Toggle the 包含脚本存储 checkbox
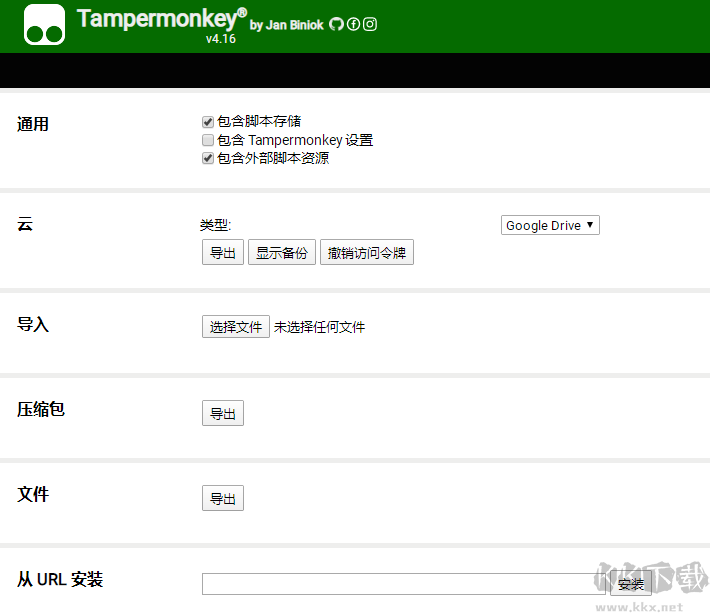 click(x=208, y=122)
